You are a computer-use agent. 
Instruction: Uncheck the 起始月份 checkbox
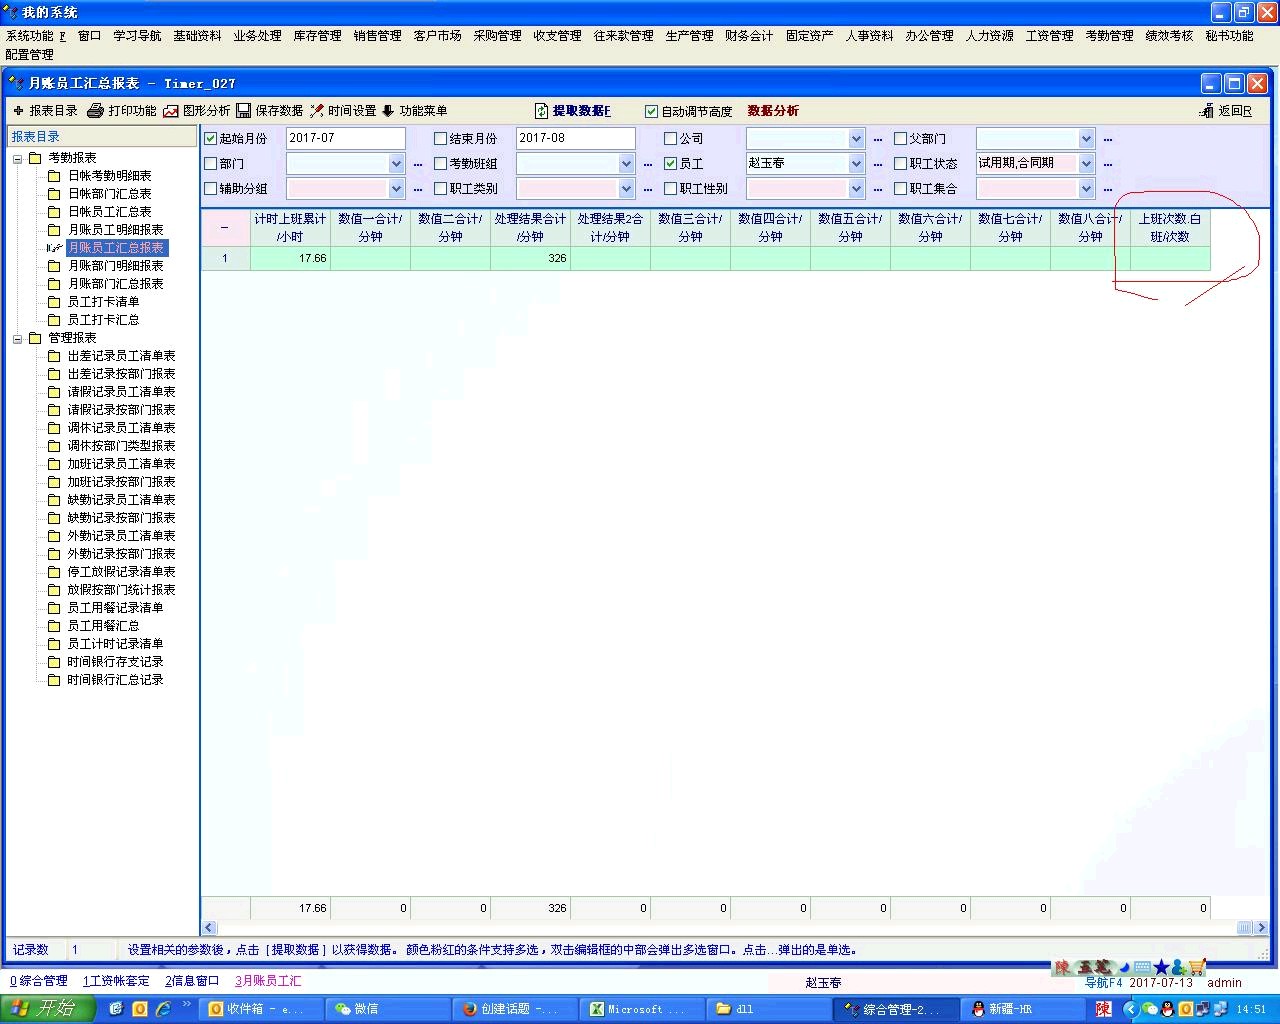(x=211, y=139)
